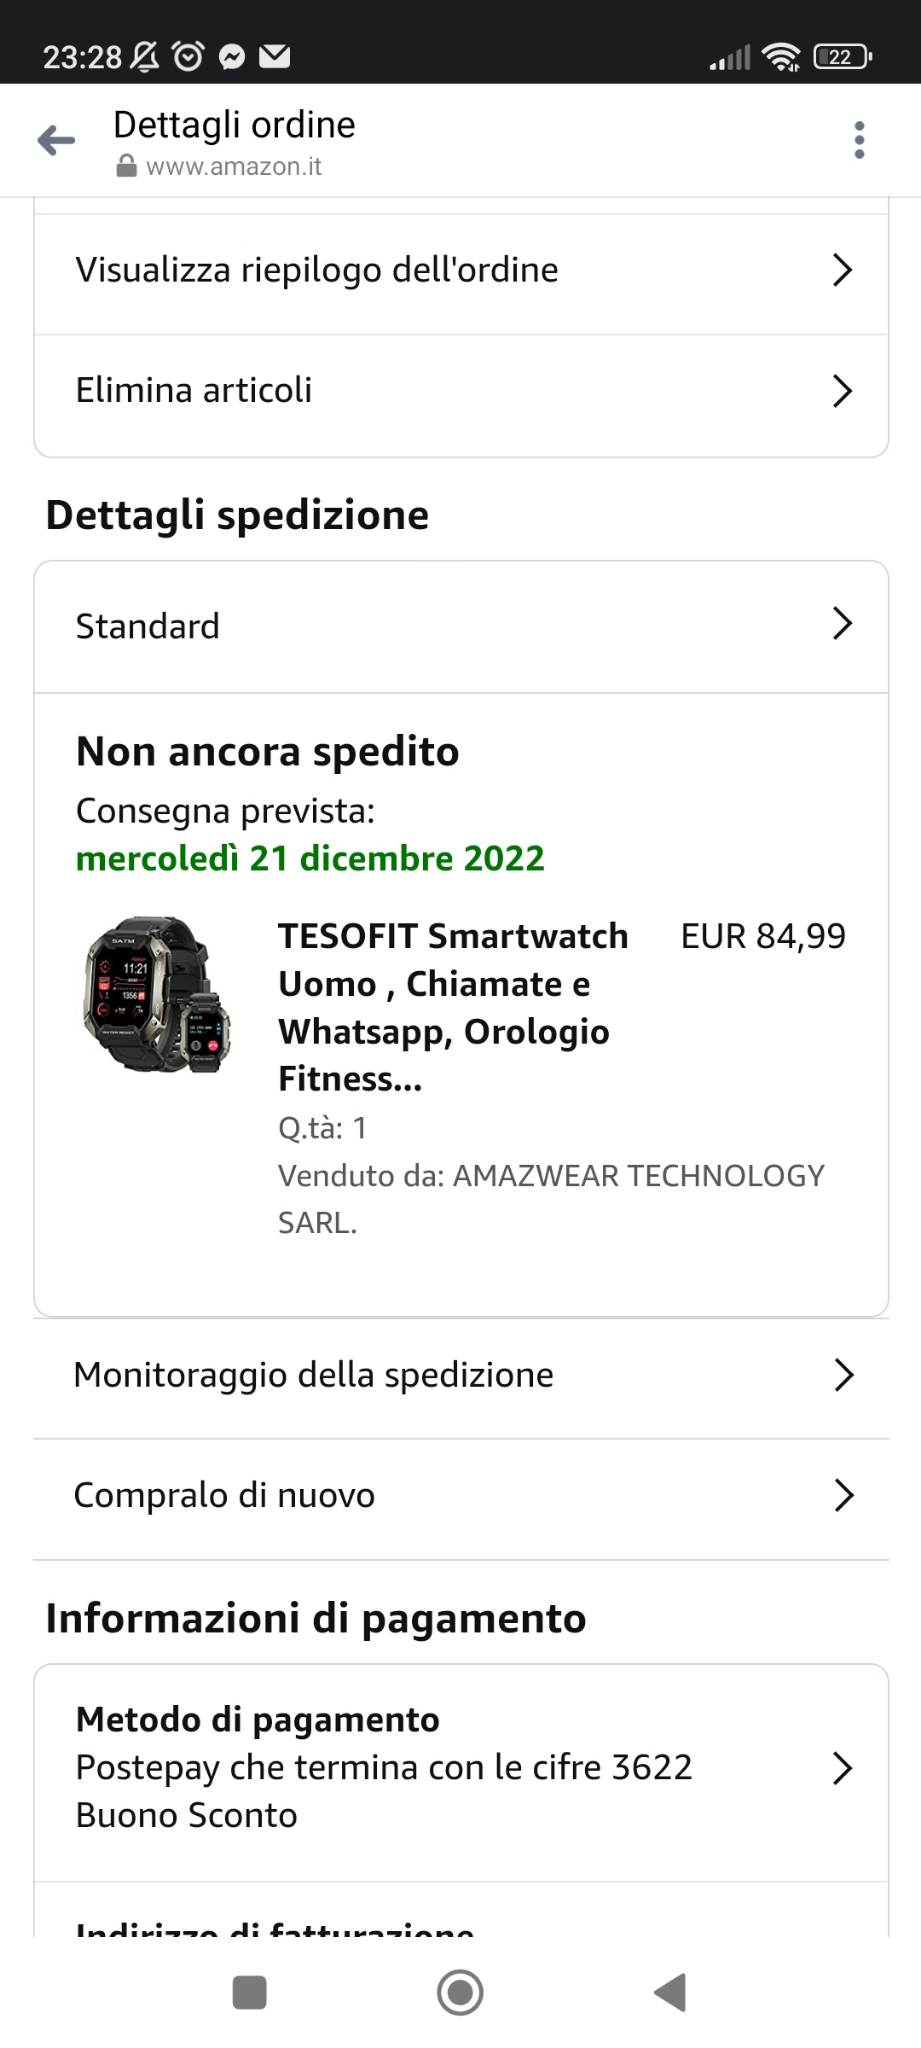Tap the mail notification icon
921x2048 pixels.
pos(275,57)
